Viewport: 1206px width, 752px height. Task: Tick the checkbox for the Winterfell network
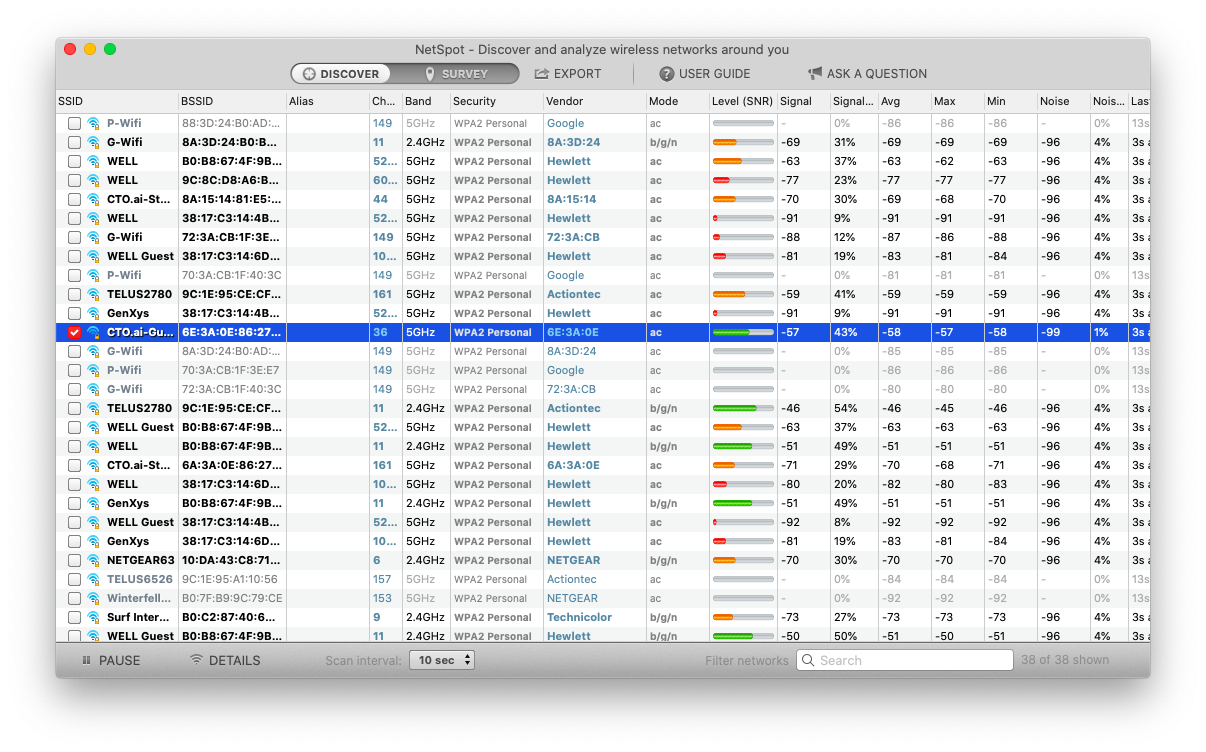(x=74, y=598)
